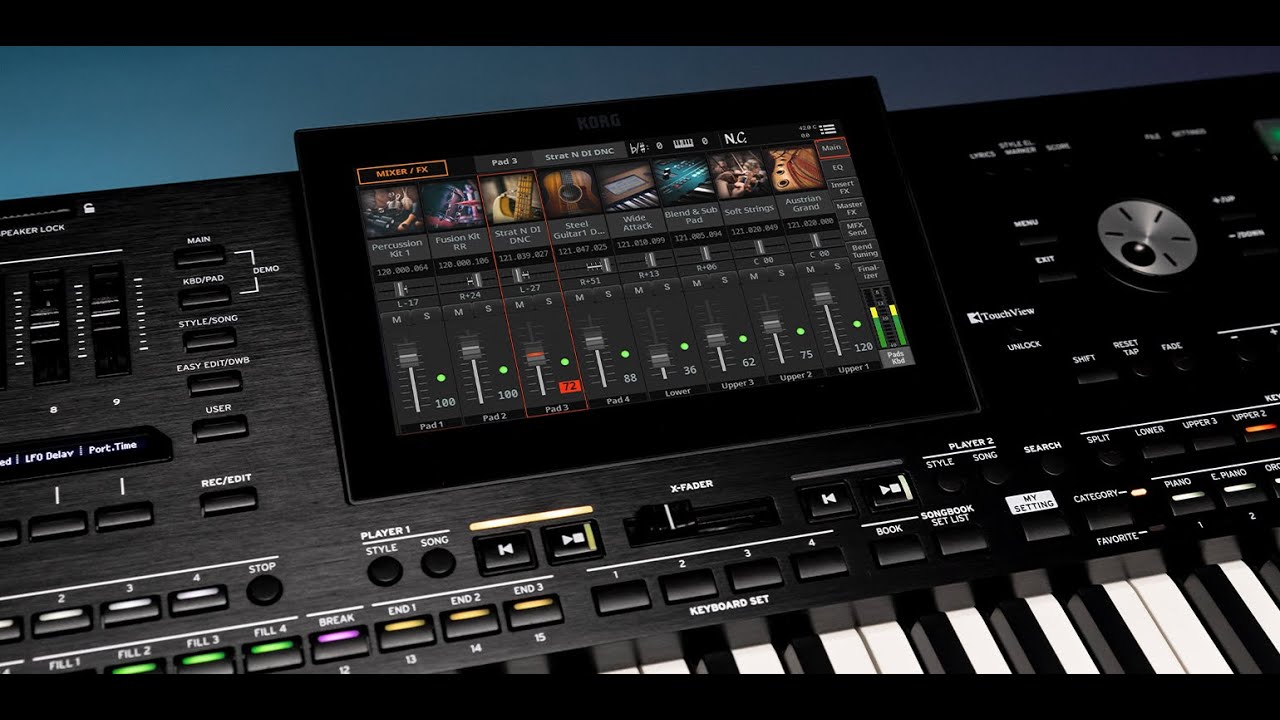Click the STYLE/SONG mode button
1280x720 pixels.
[x=209, y=338]
